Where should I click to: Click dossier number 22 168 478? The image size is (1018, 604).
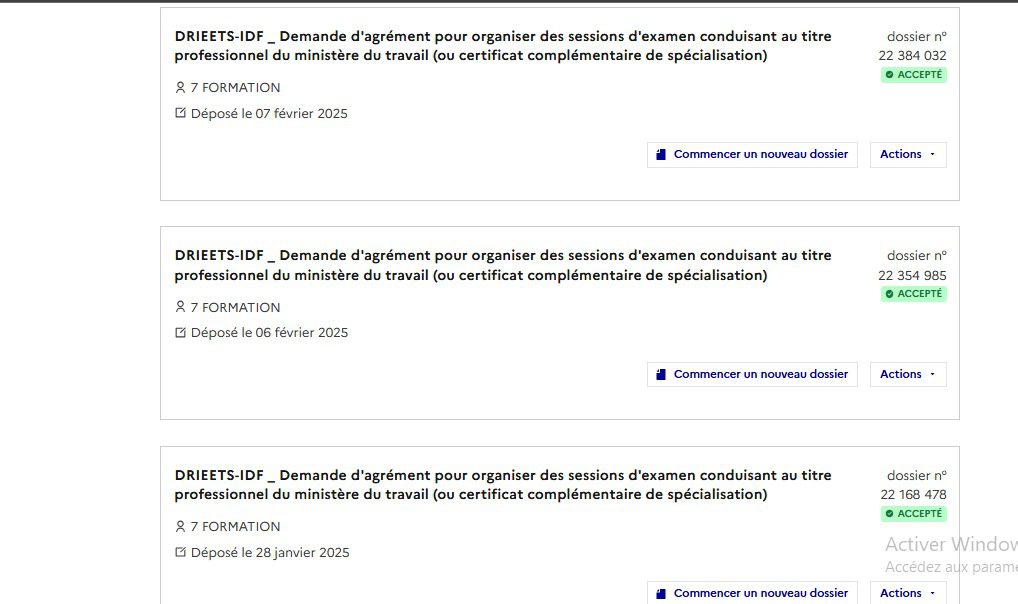coord(913,494)
